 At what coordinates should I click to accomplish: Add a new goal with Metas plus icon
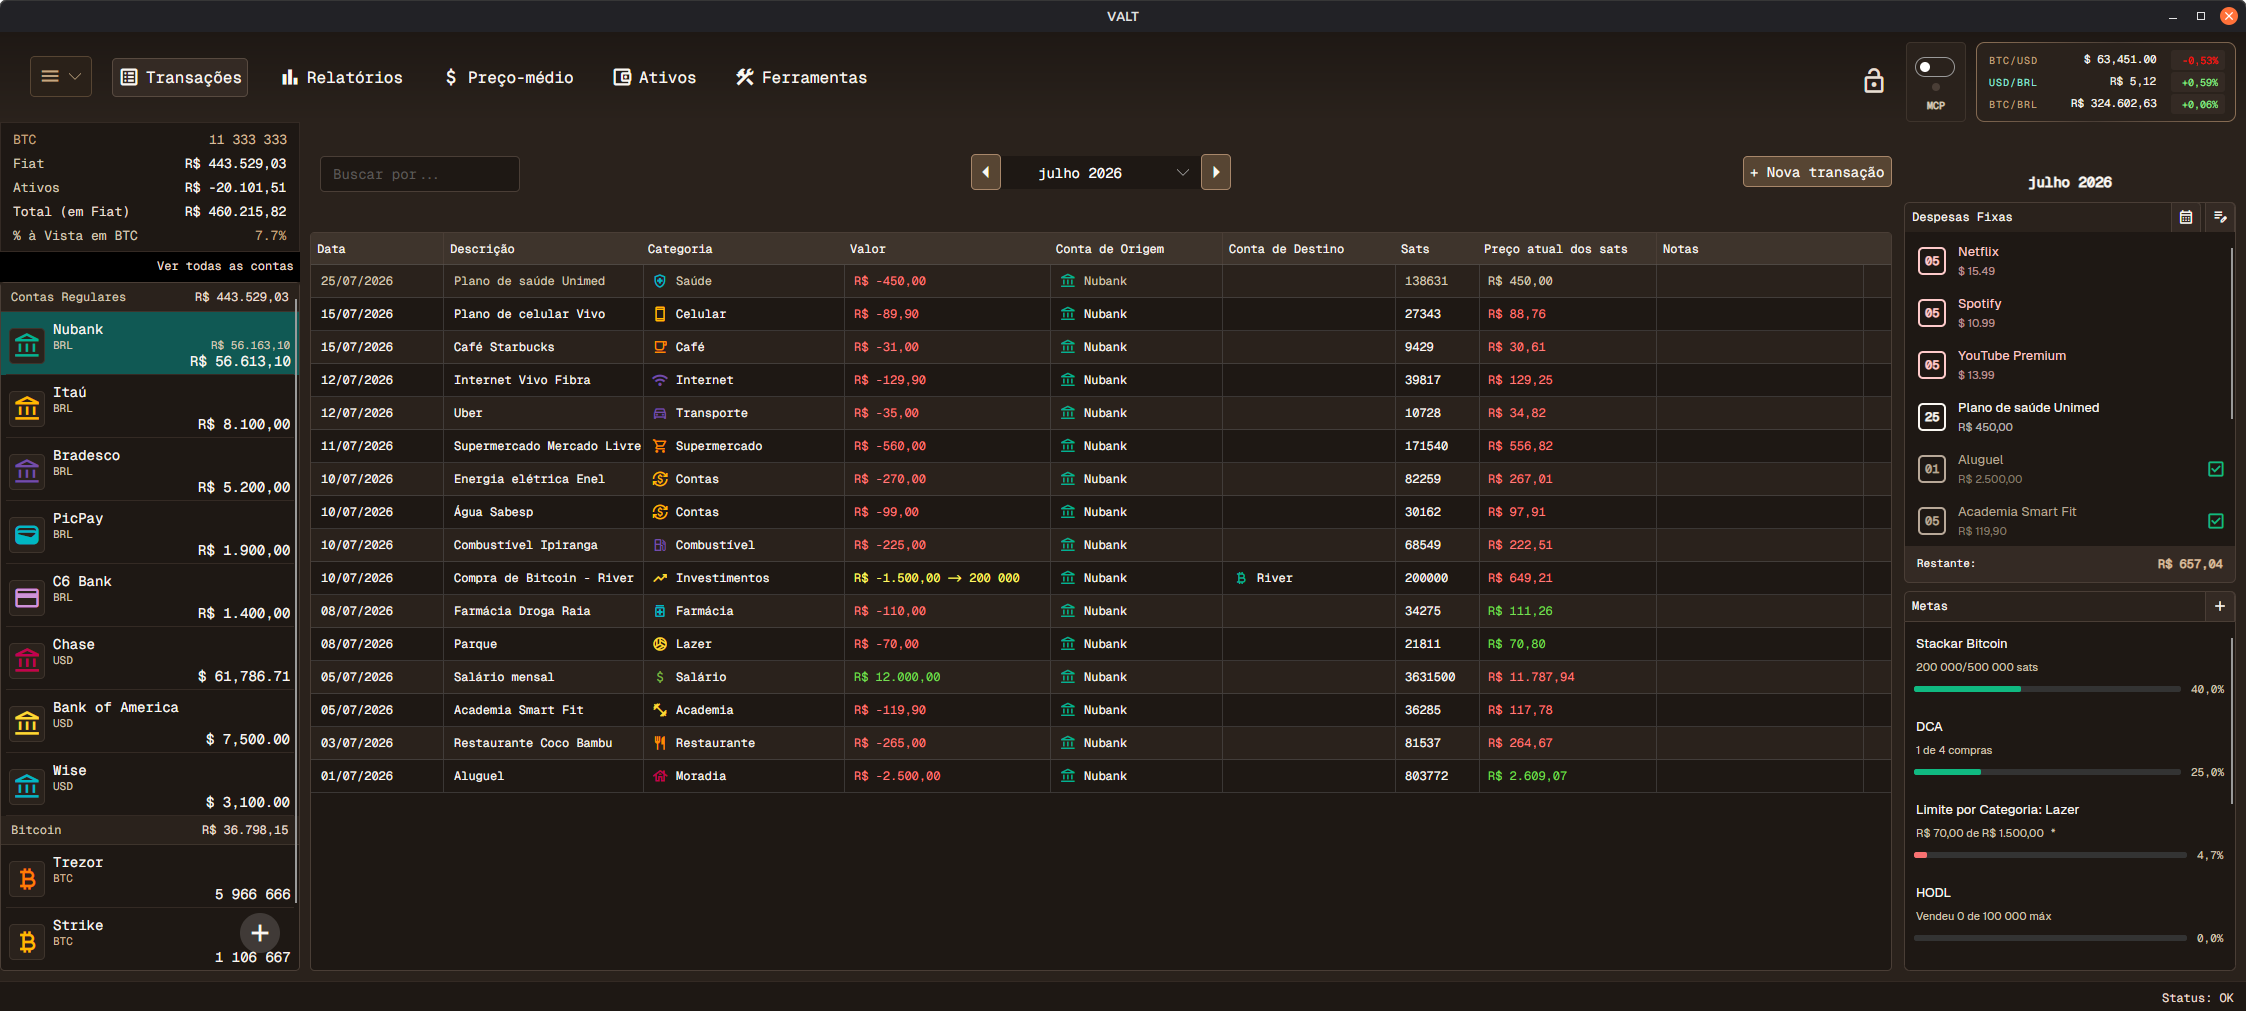[x=2220, y=606]
